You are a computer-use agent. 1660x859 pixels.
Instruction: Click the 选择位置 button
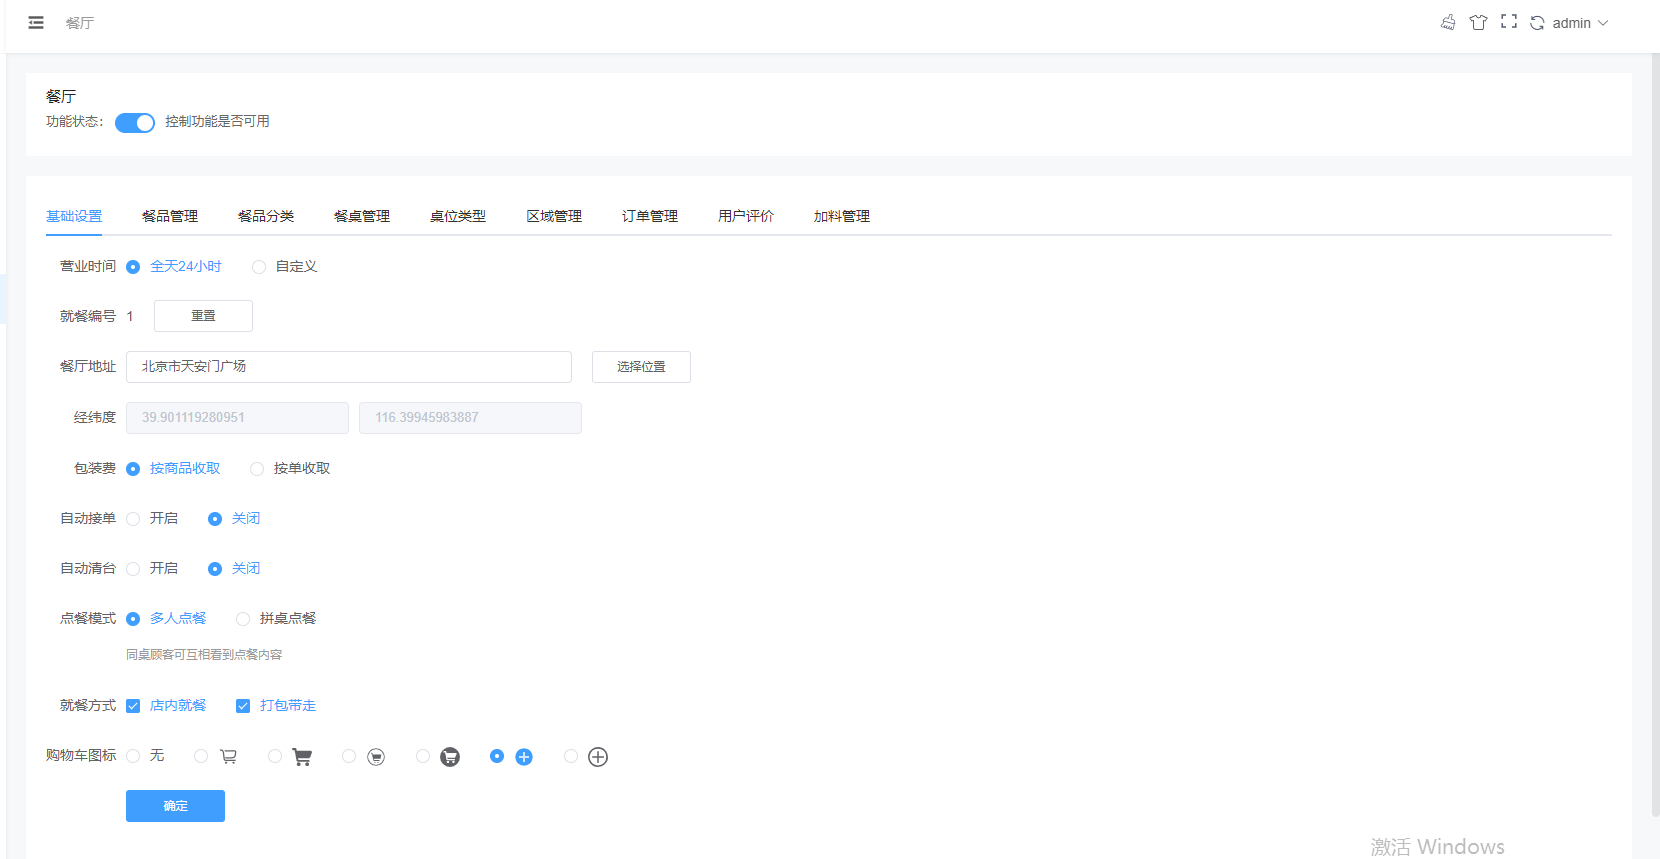point(641,367)
